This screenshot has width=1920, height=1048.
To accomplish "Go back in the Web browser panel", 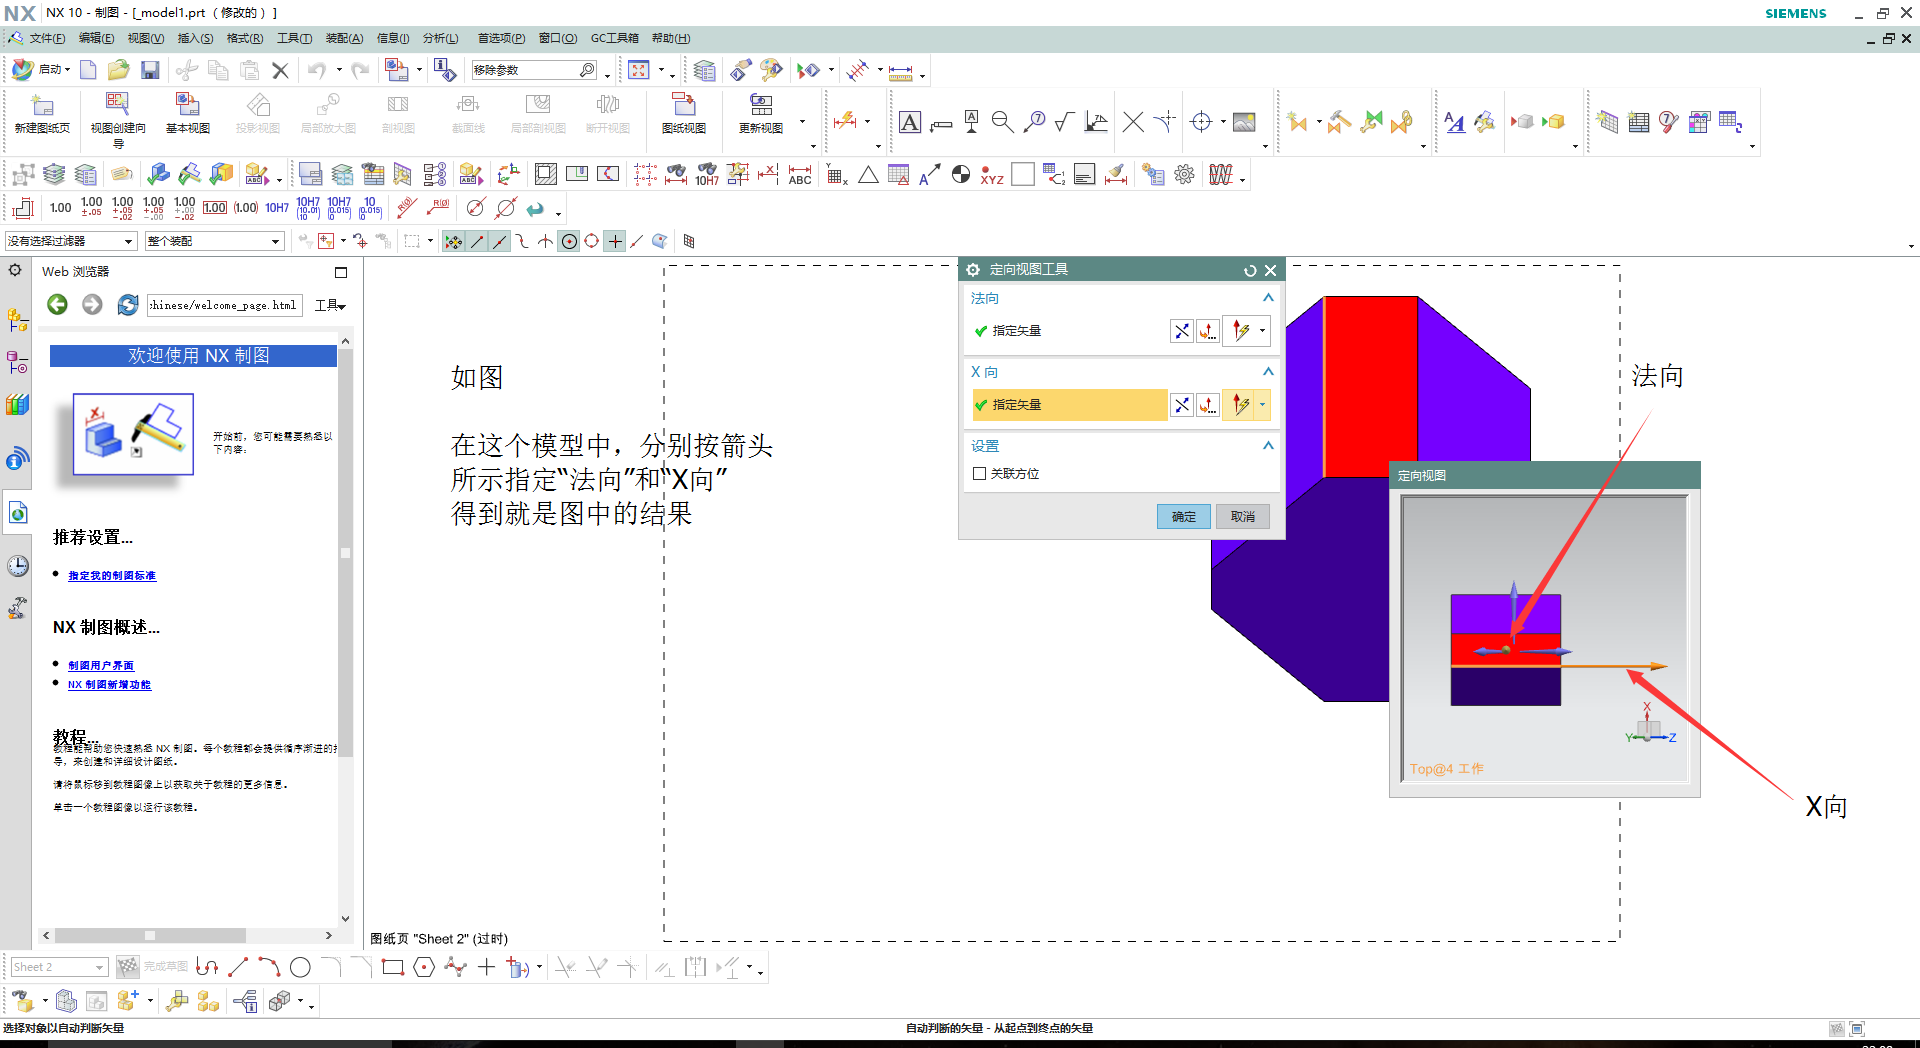I will 57,305.
